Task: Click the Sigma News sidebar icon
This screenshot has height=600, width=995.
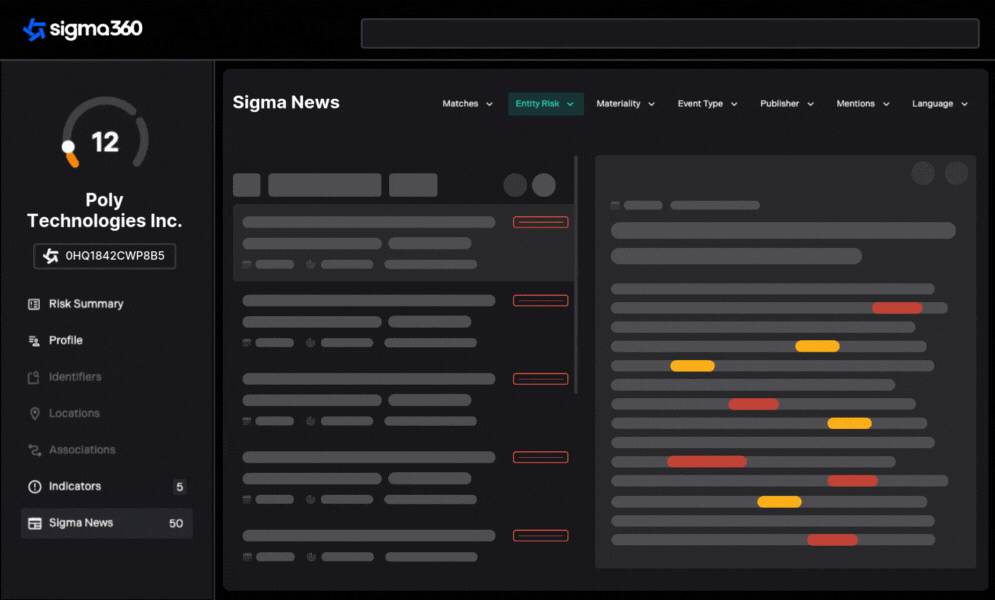Action: 34,523
